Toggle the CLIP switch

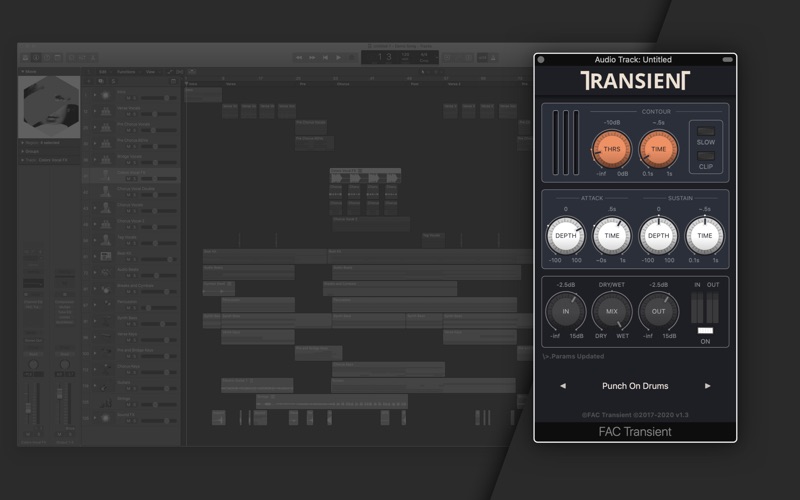[706, 156]
